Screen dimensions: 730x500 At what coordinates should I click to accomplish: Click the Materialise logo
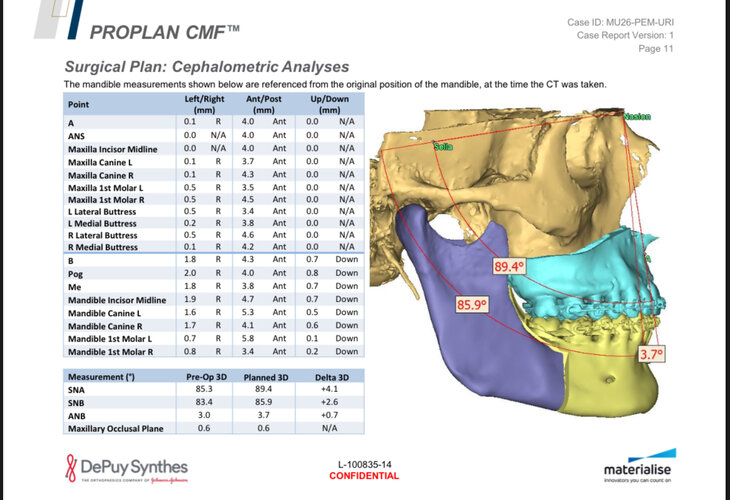pyautogui.click(x=640, y=466)
